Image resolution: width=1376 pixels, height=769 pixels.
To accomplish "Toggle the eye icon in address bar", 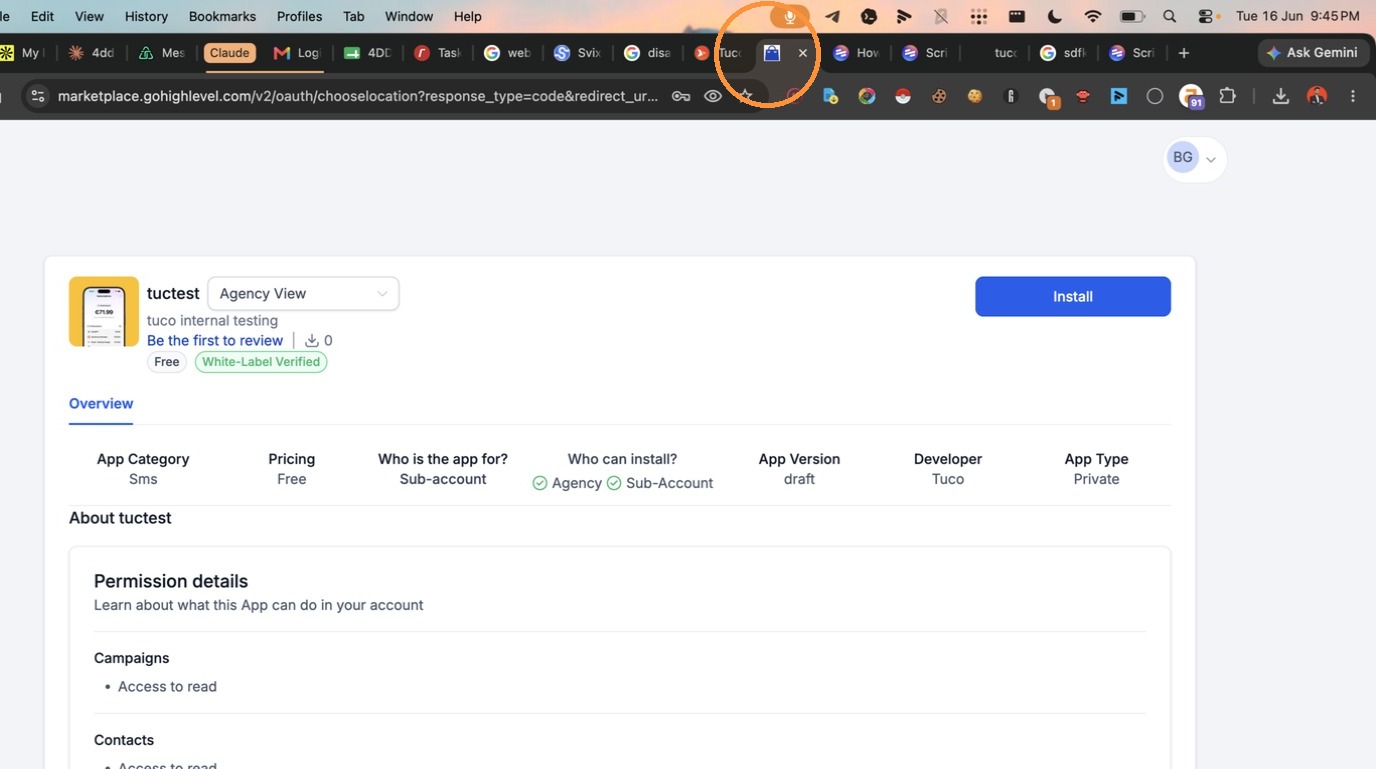I will click(x=713, y=96).
